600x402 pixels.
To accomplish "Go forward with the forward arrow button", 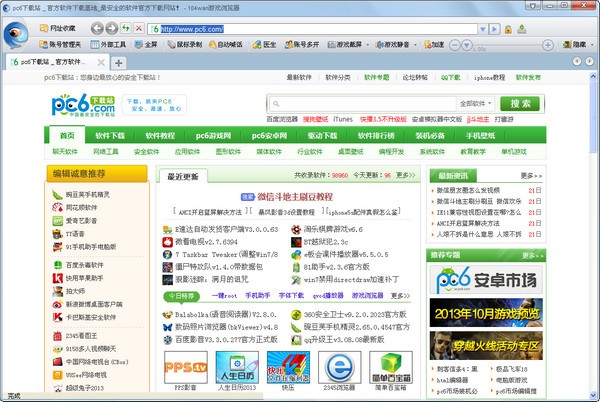I will pos(111,28).
